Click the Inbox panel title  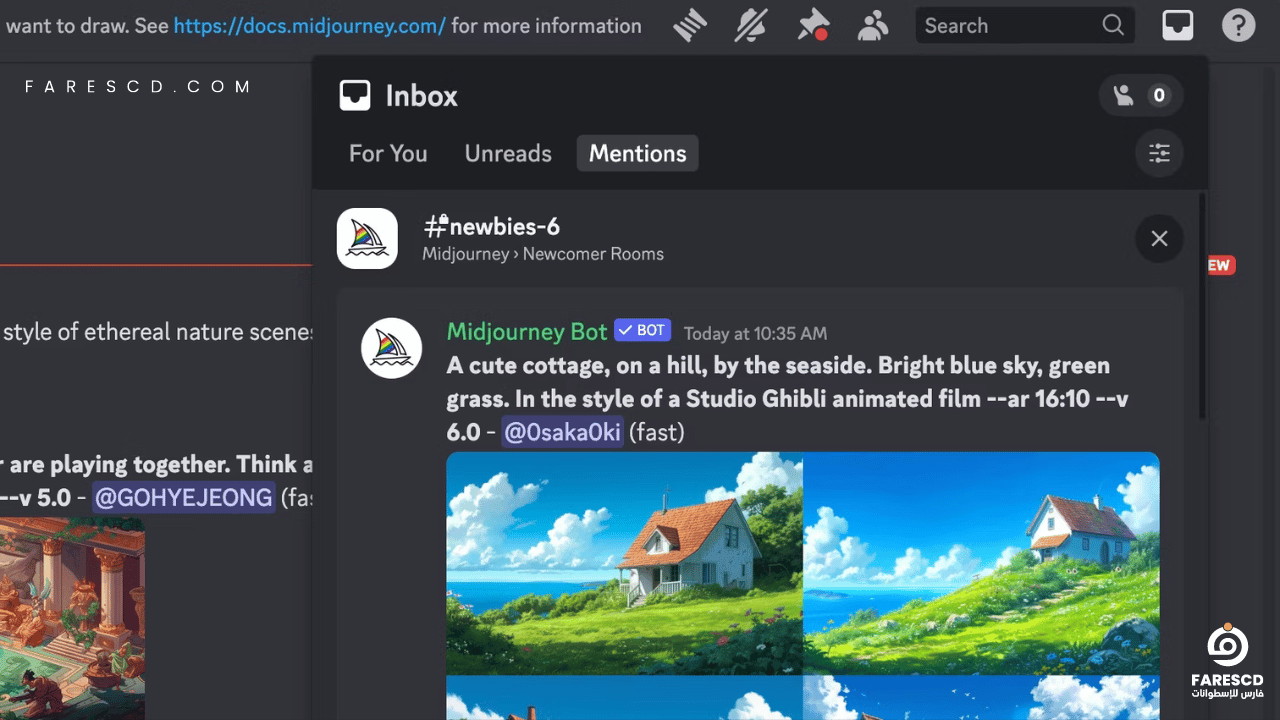pos(421,96)
